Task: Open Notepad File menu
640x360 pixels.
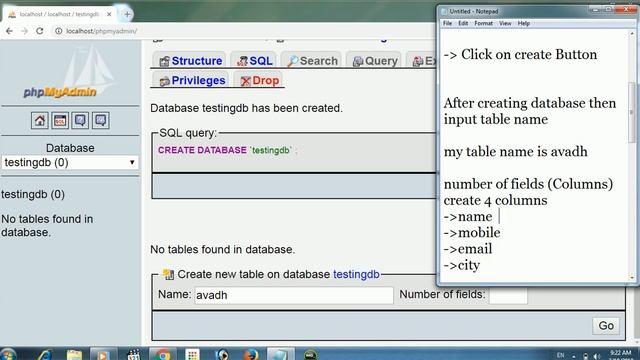Action: tap(447, 23)
